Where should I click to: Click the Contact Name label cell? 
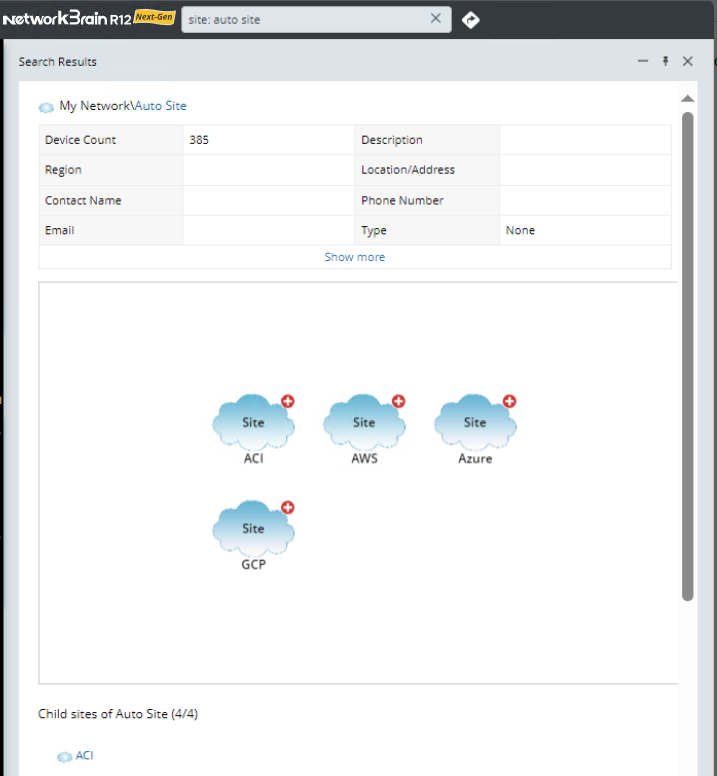coord(111,200)
